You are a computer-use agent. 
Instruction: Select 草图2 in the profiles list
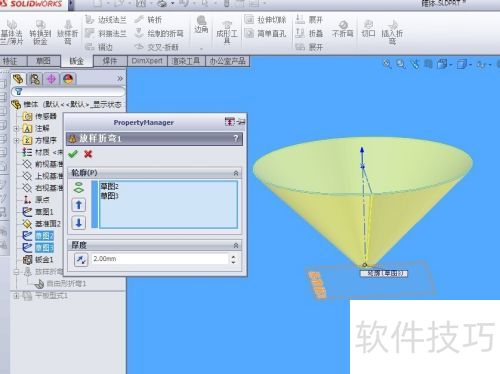(x=109, y=187)
